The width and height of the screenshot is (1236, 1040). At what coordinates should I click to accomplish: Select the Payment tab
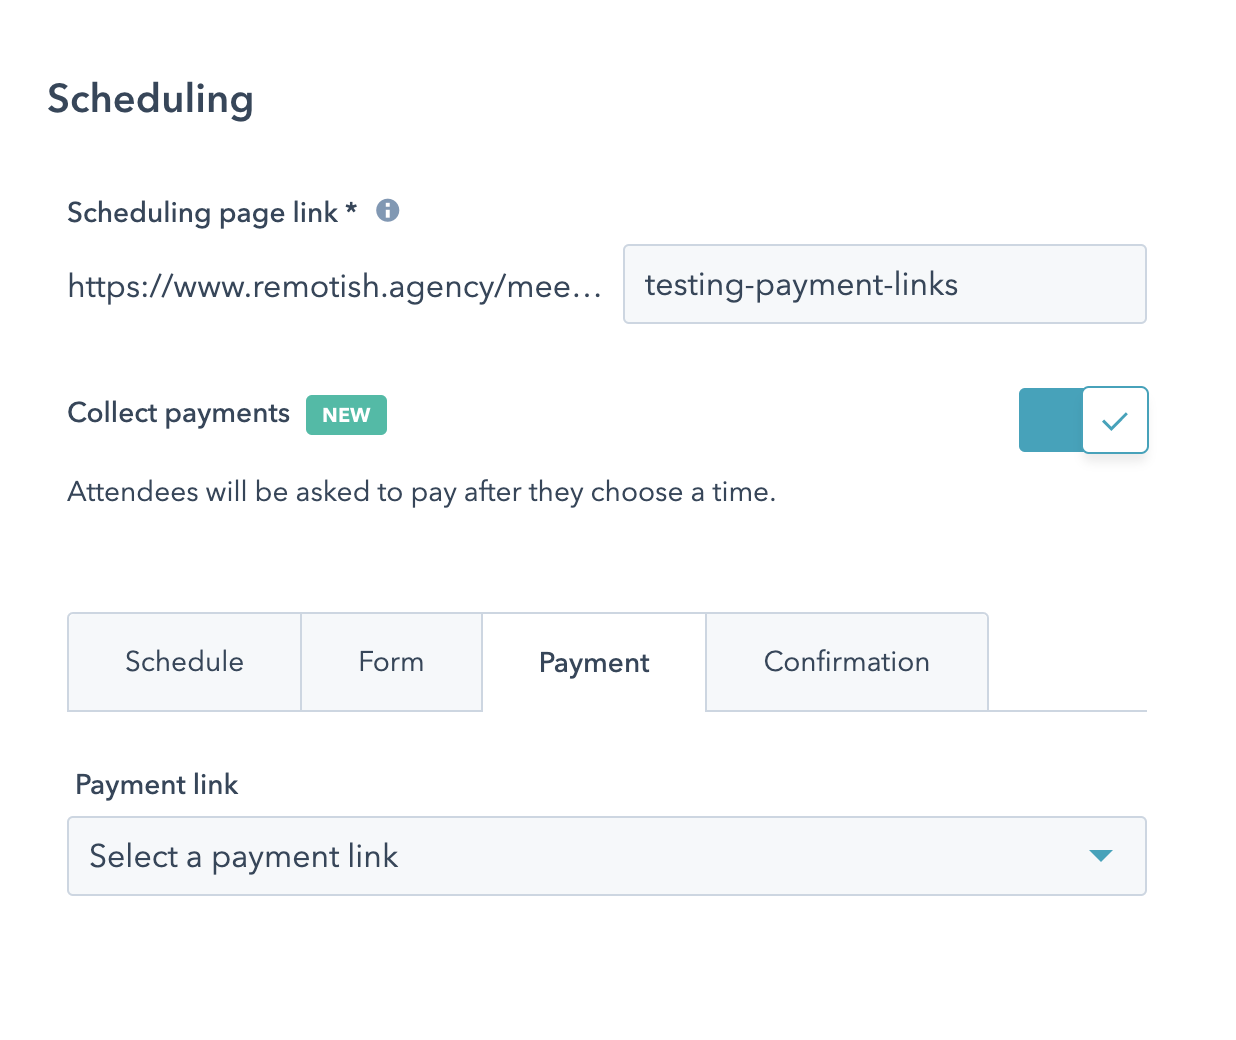(594, 662)
